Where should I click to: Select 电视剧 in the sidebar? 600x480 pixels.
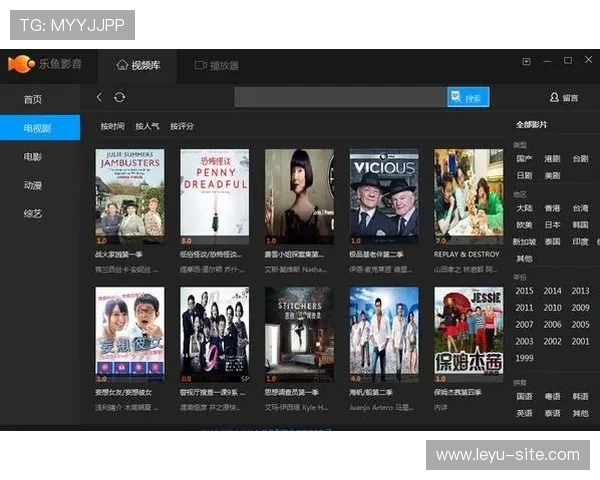[x=40, y=127]
